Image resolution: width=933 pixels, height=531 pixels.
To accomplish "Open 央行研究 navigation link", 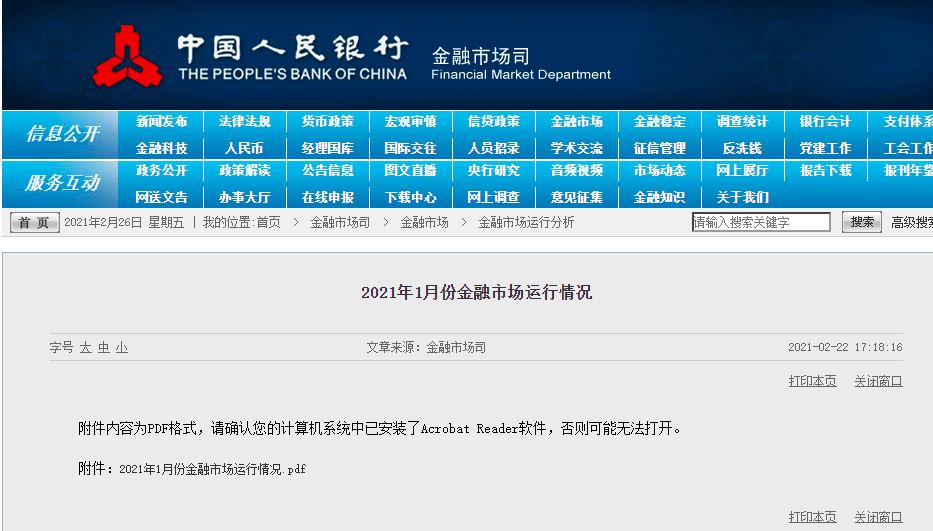I will click(x=493, y=170).
